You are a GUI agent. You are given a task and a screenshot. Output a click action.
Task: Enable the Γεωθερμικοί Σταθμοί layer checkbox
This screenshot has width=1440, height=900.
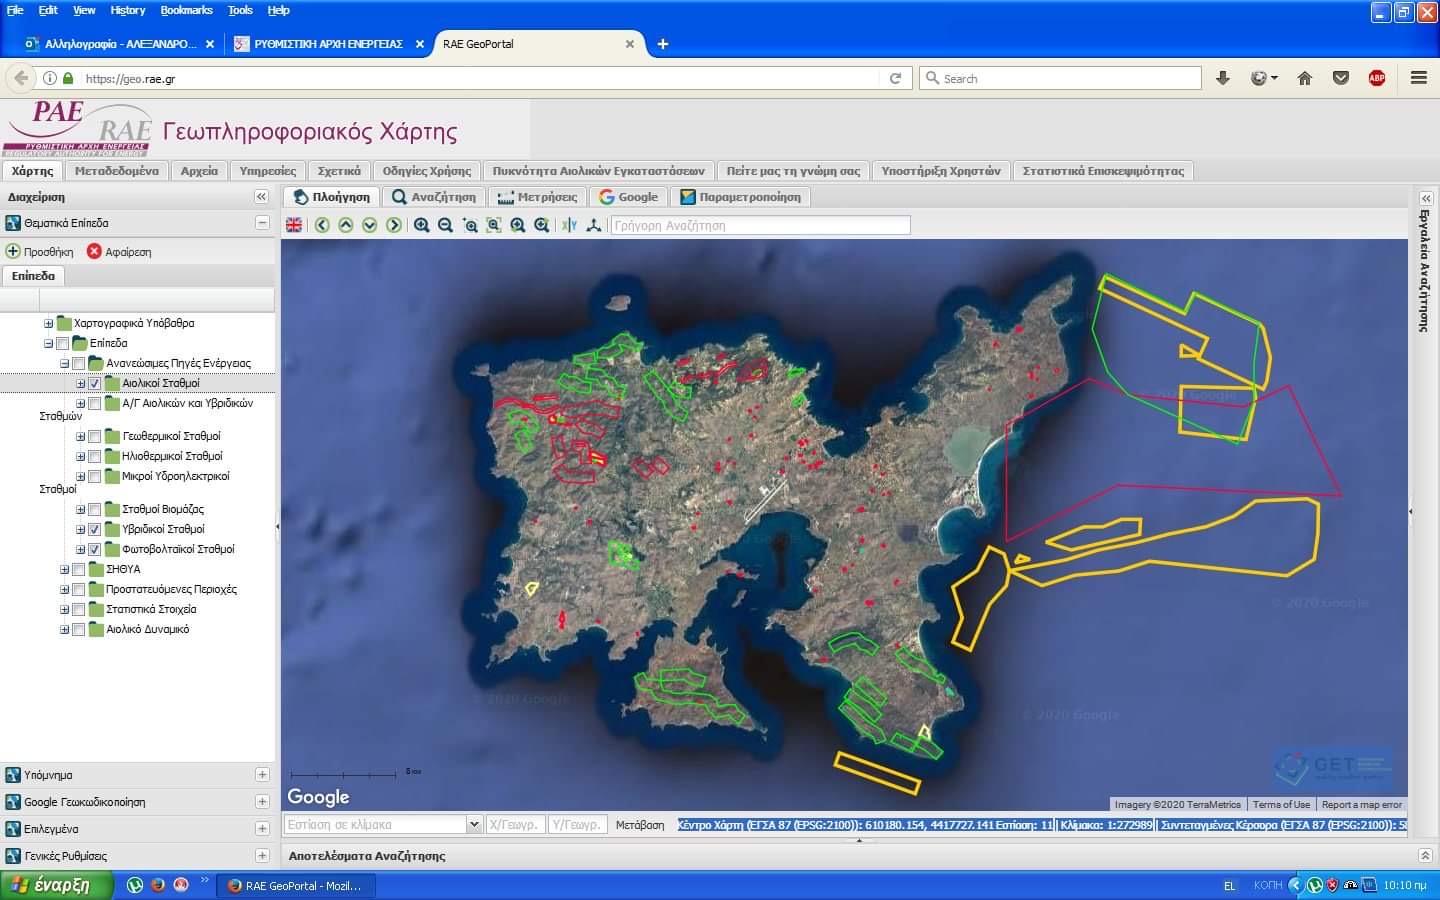(x=95, y=437)
